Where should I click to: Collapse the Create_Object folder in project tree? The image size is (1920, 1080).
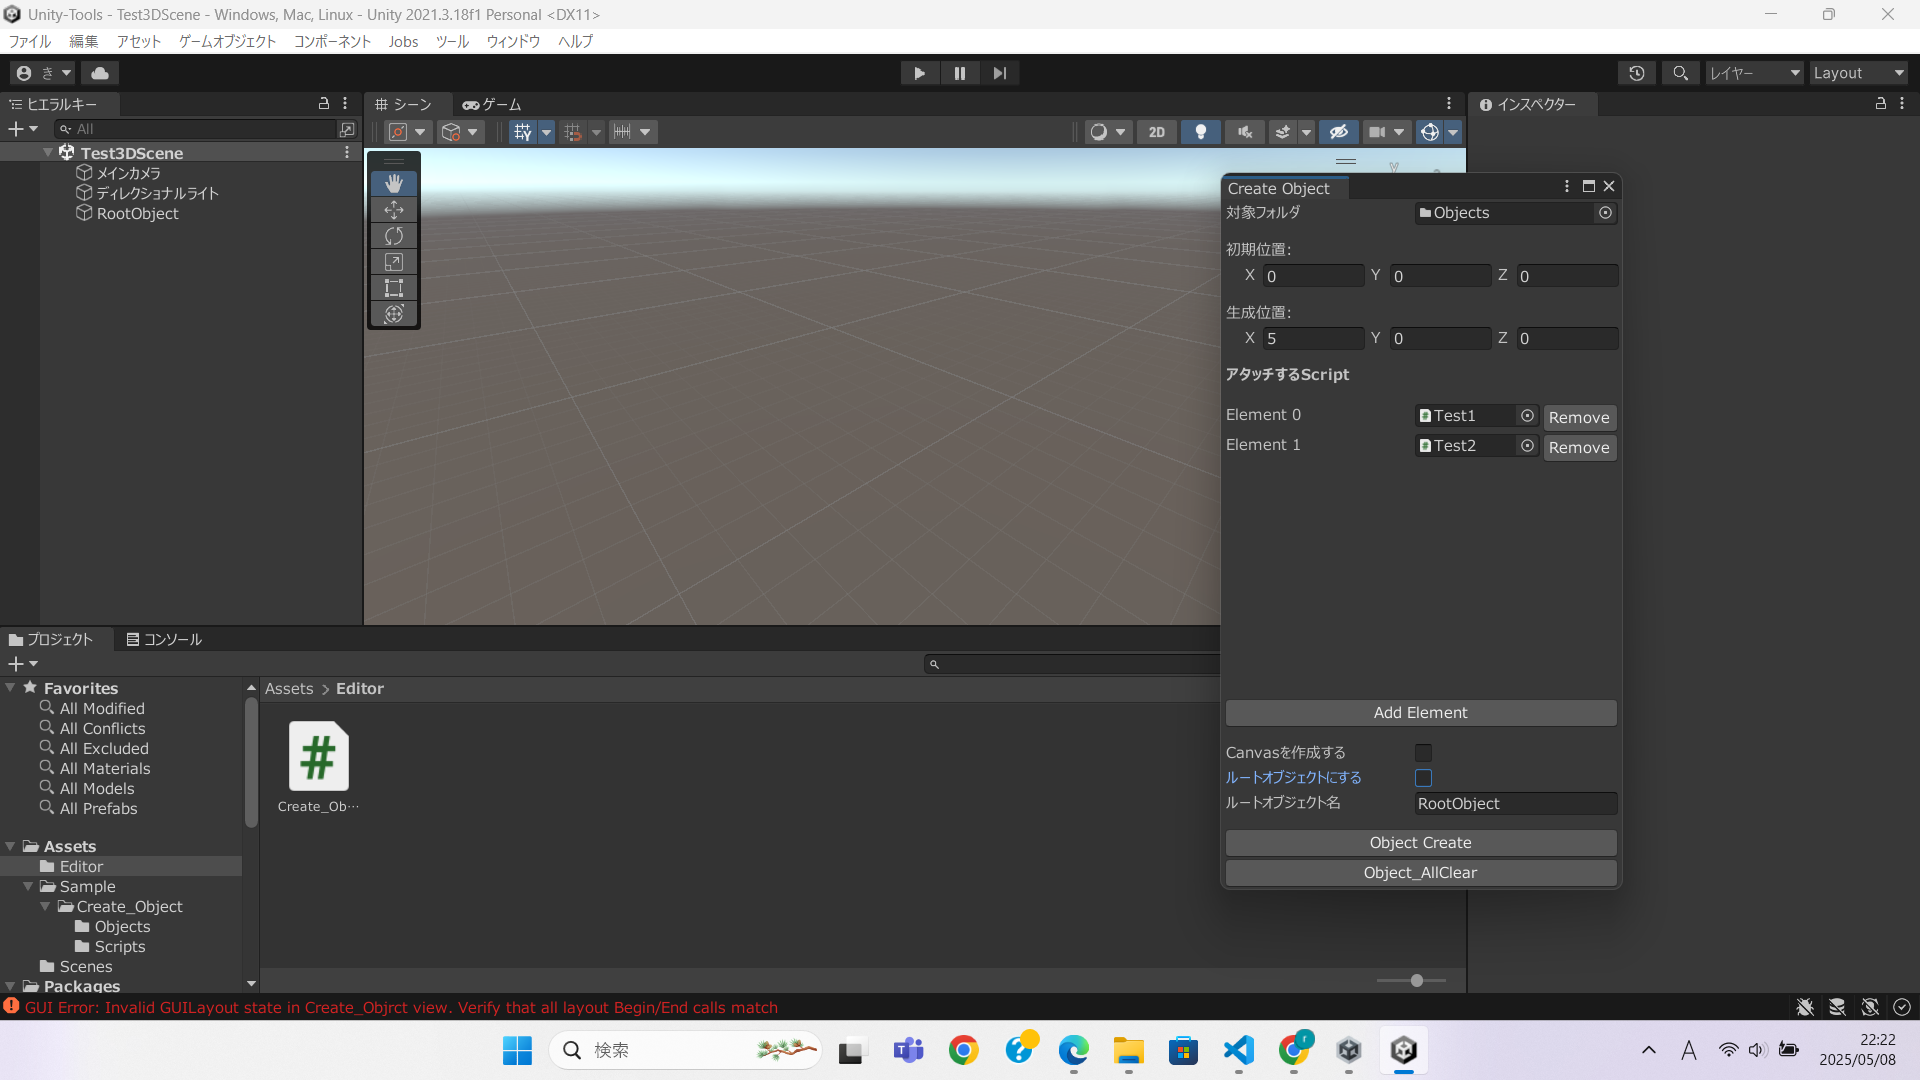pyautogui.click(x=45, y=907)
